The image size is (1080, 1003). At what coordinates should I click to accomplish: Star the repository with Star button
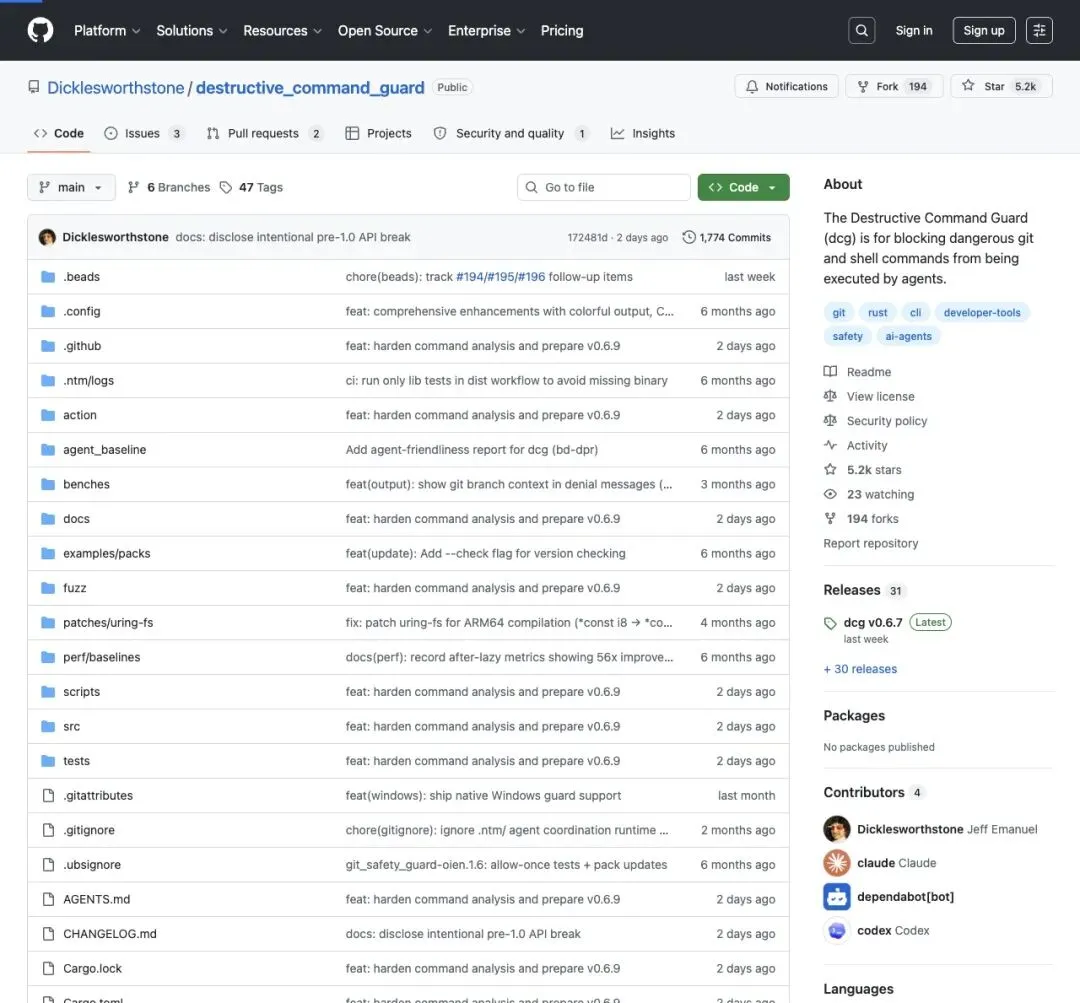[1001, 86]
